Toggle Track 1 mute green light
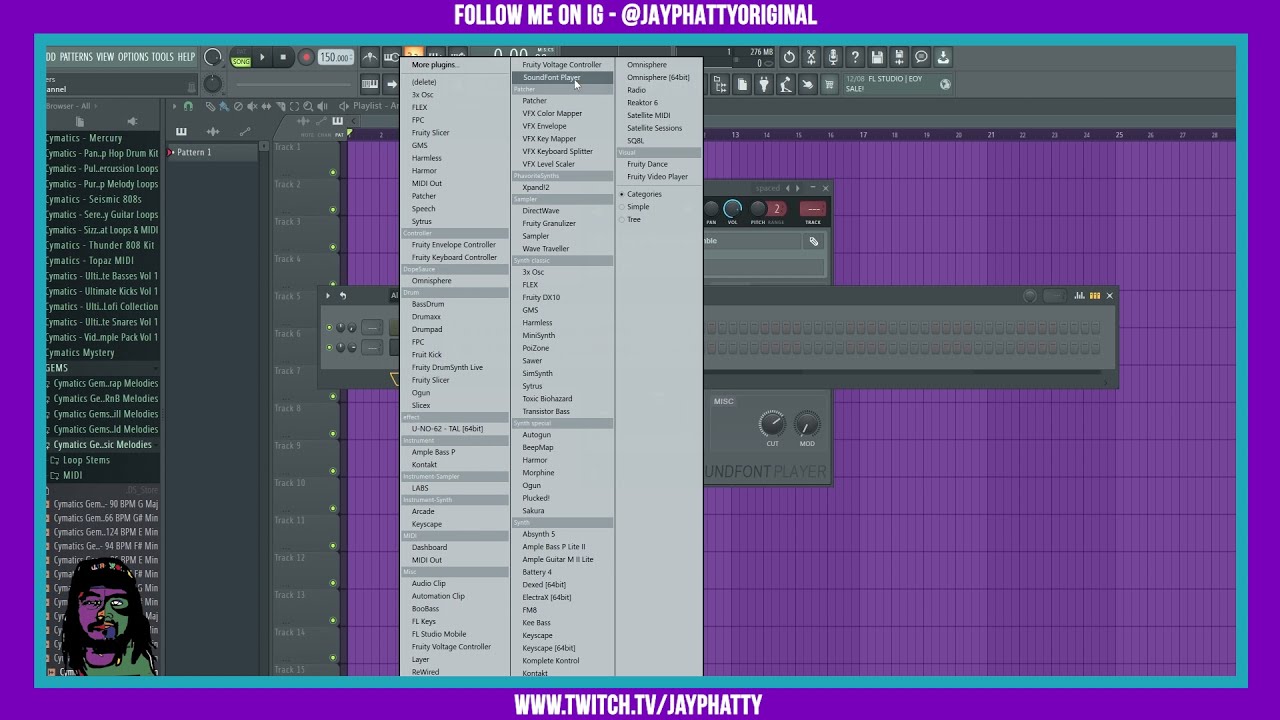Viewport: 1280px width, 720px height. (333, 172)
